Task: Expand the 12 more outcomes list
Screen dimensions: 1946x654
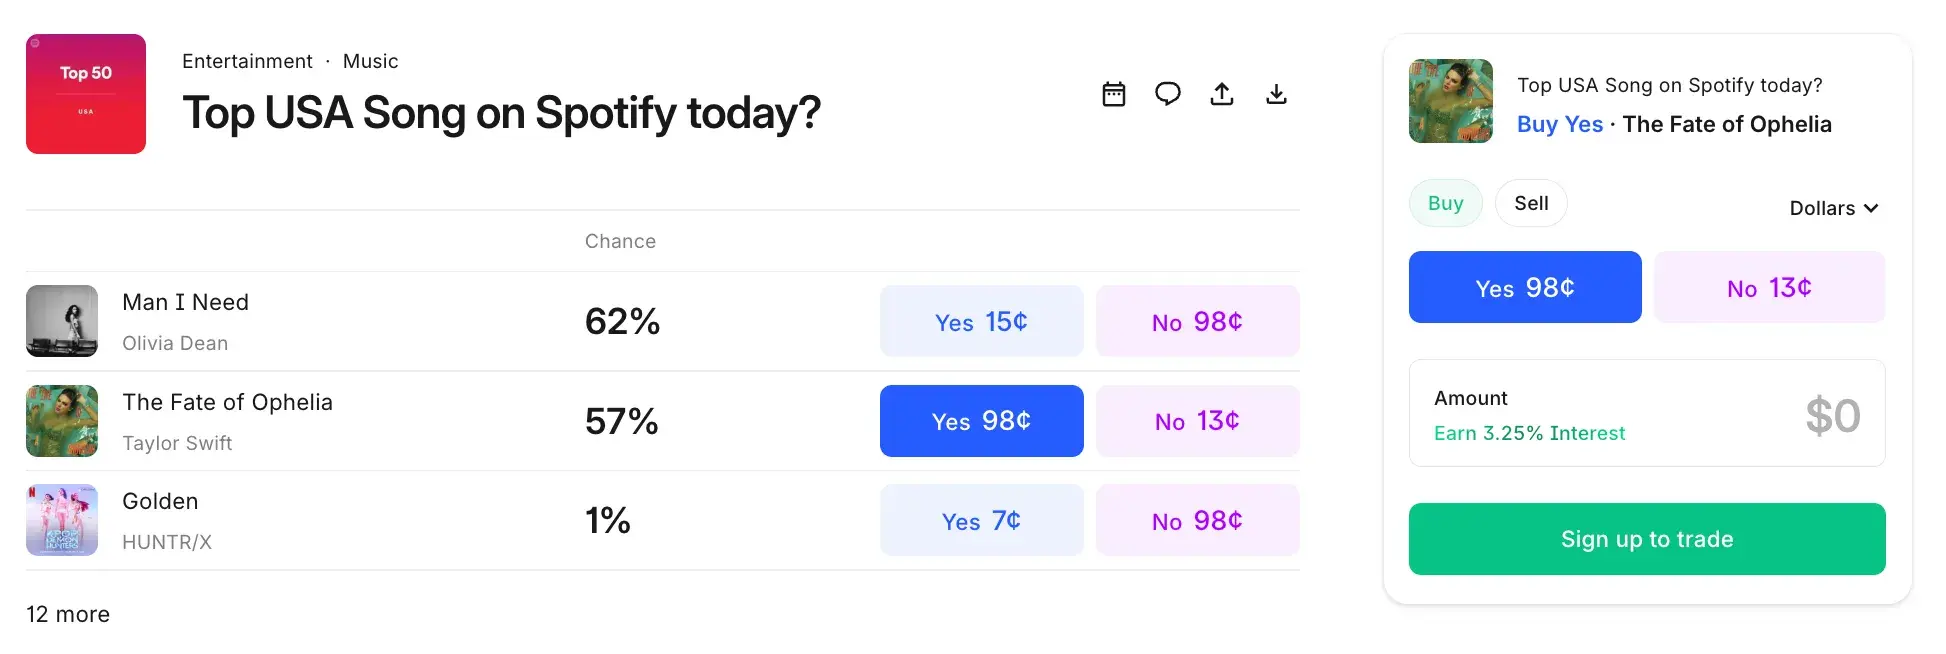Action: pos(67,613)
